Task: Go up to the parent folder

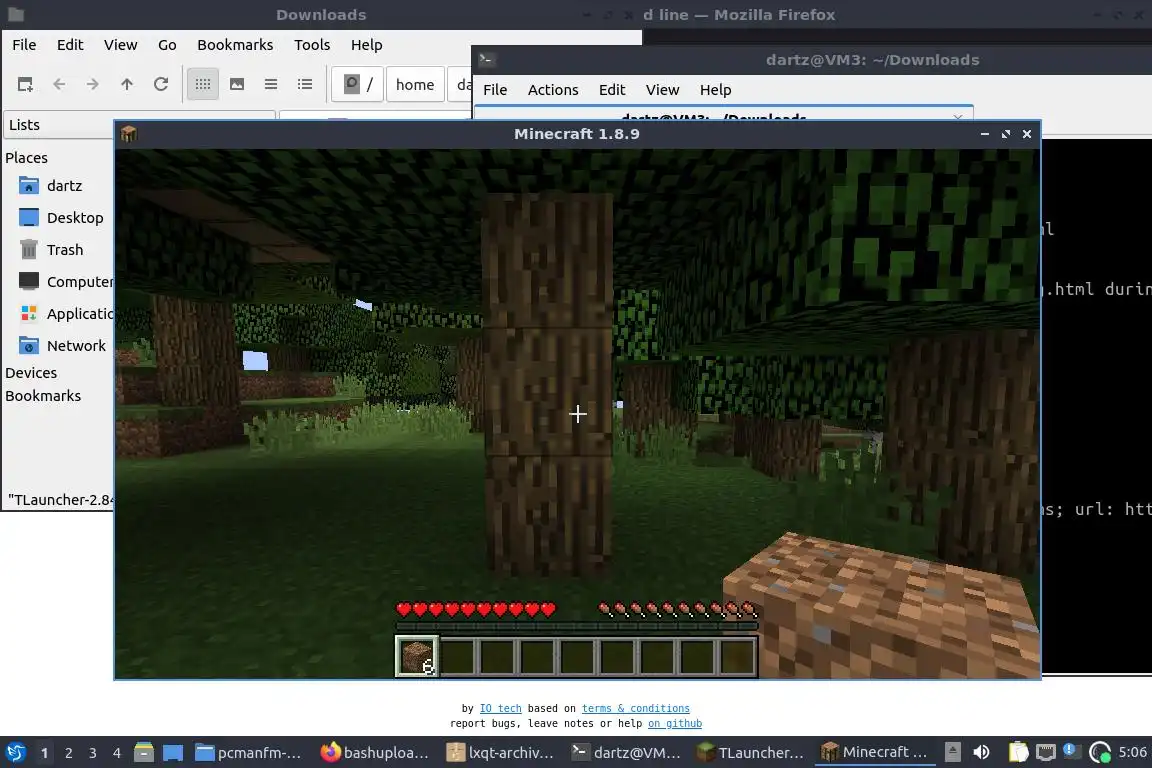Action: coord(126,85)
